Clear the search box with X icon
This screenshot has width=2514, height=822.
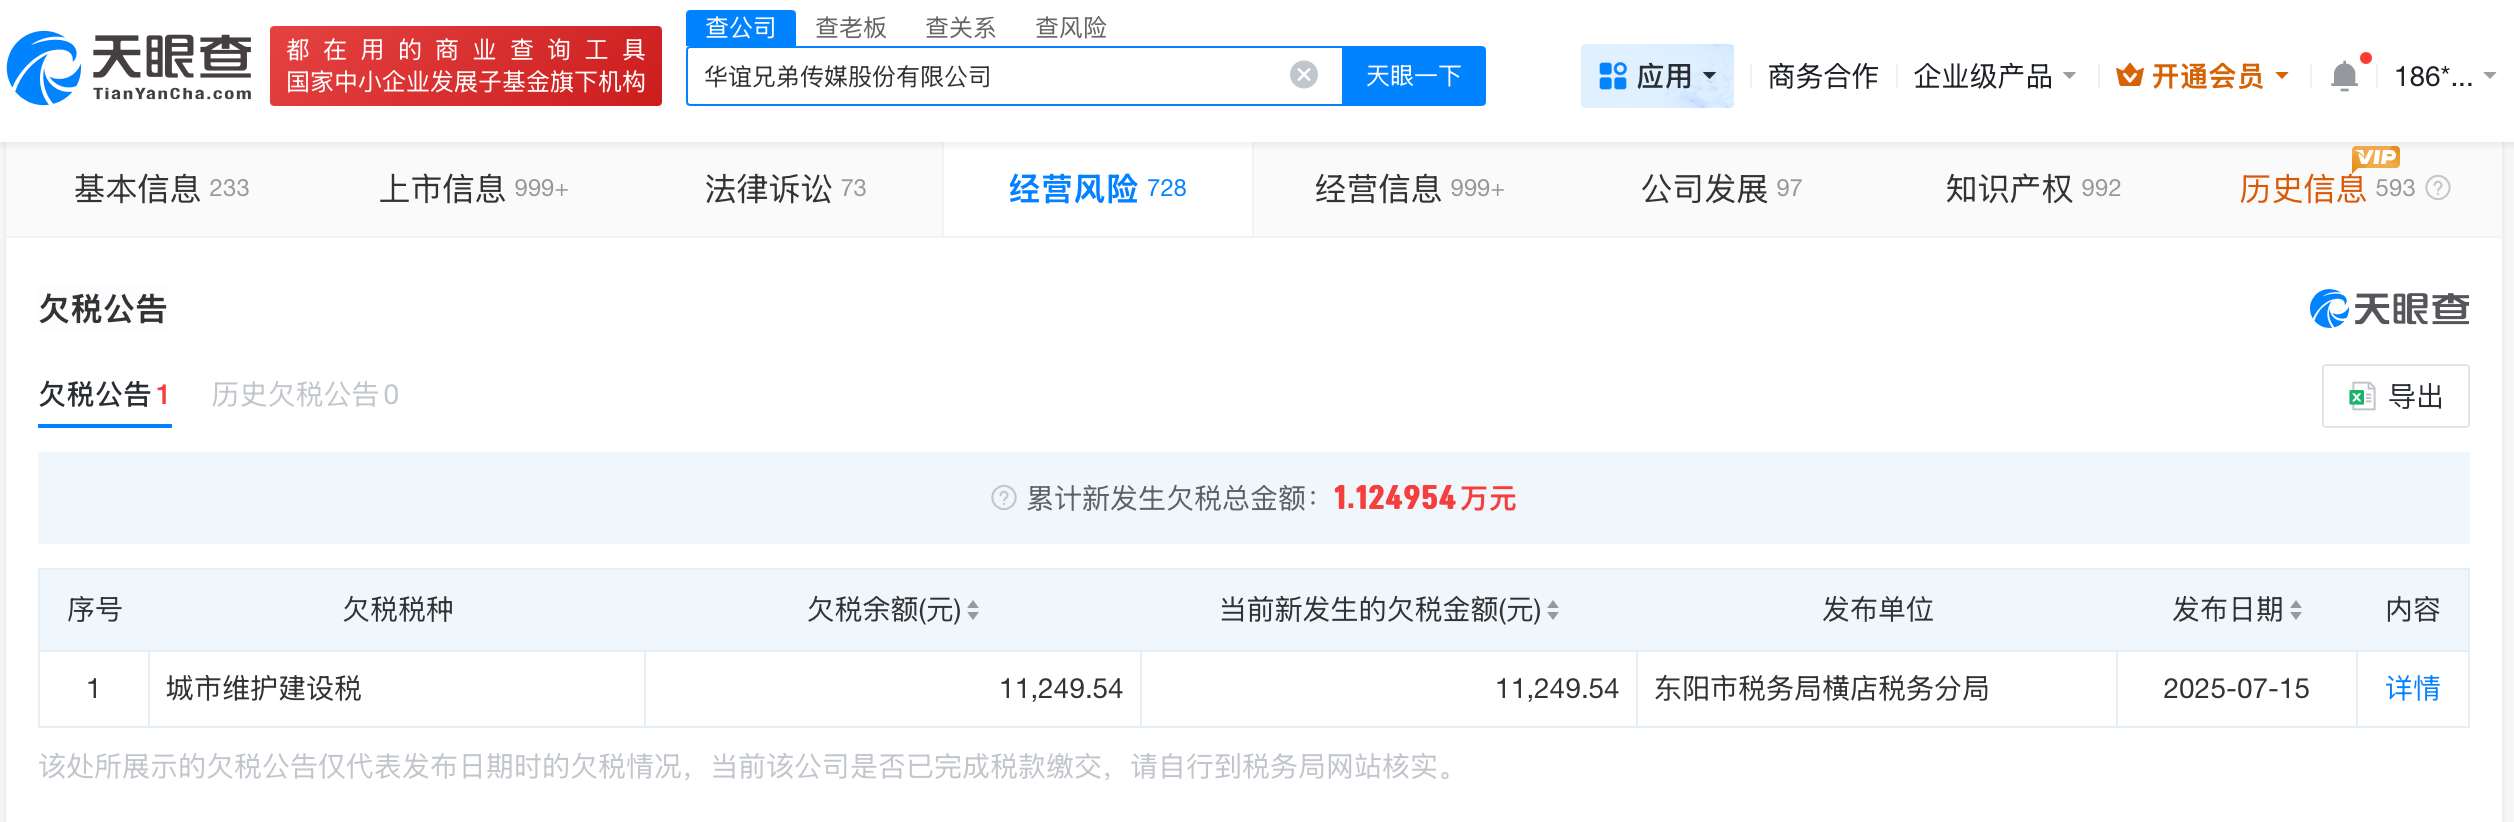(x=1303, y=75)
